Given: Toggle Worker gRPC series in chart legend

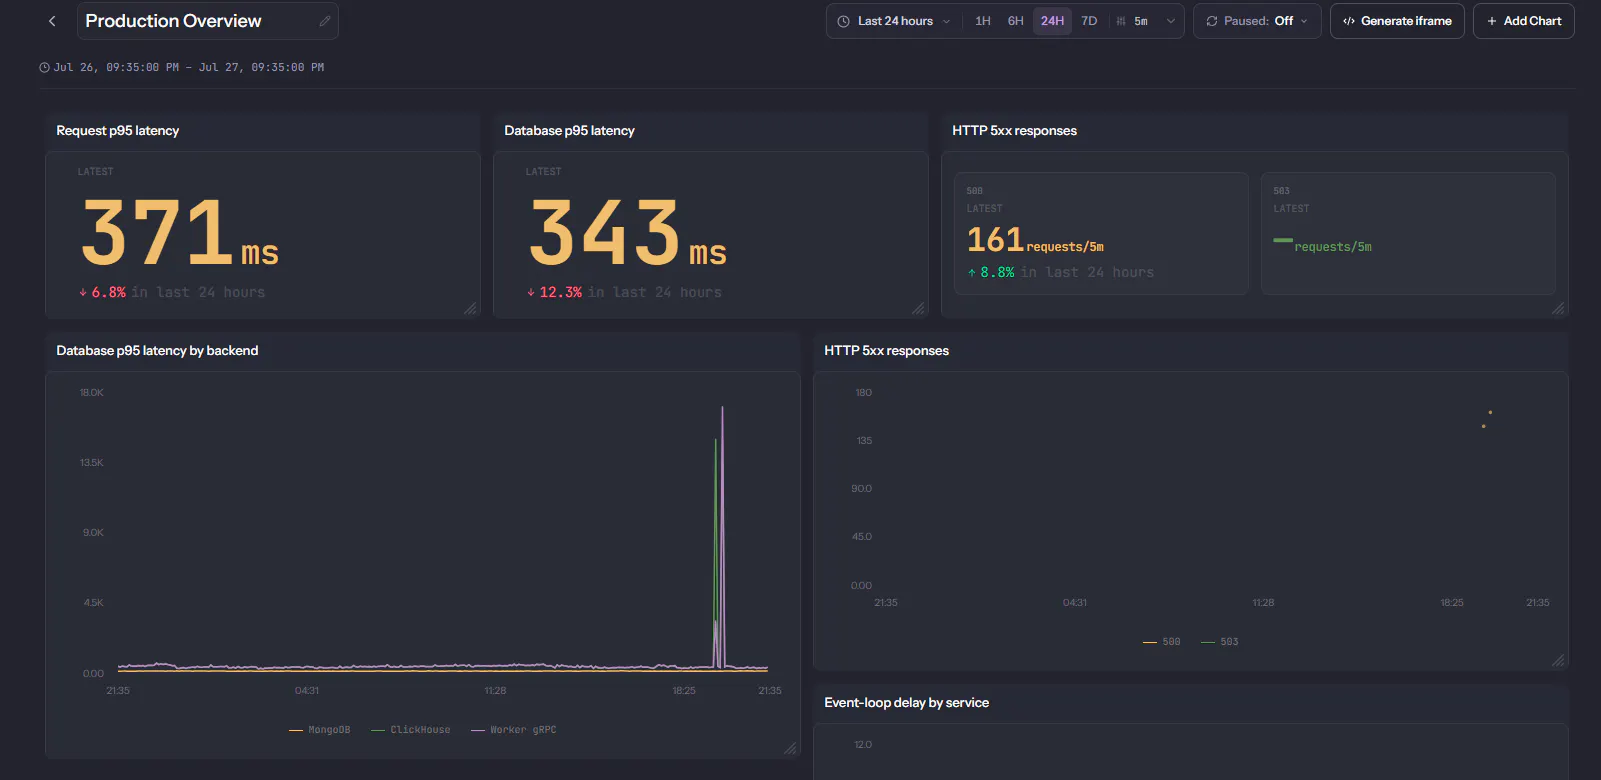Looking at the screenshot, I should (514, 730).
